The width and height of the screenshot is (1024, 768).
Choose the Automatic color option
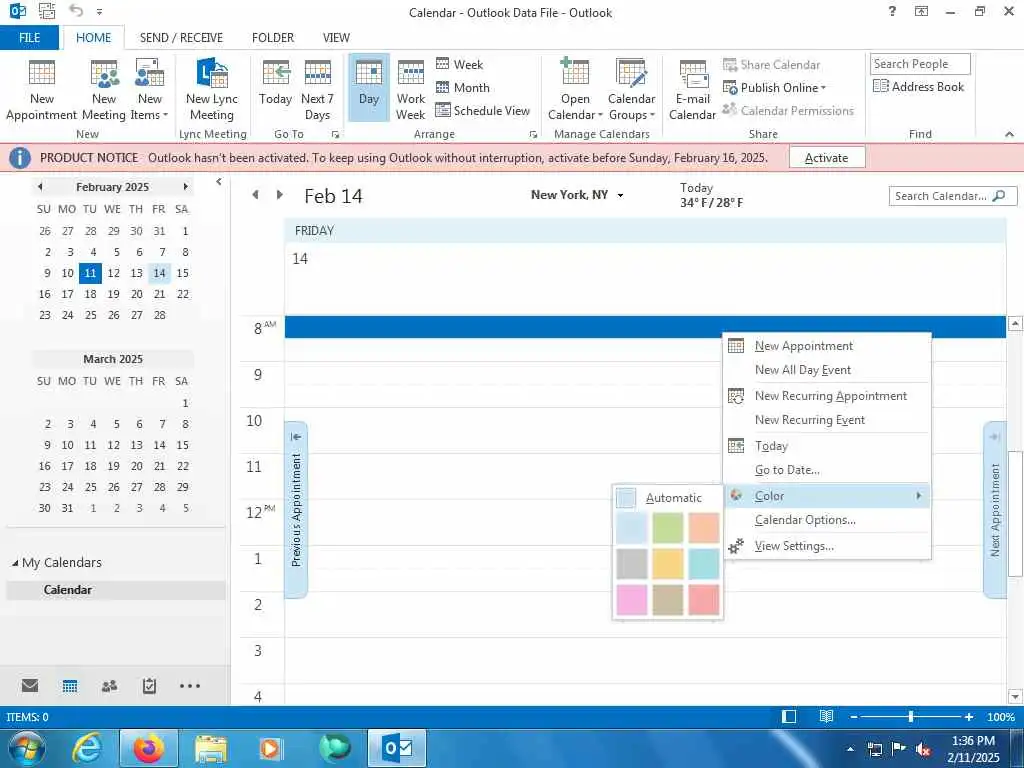[667, 498]
